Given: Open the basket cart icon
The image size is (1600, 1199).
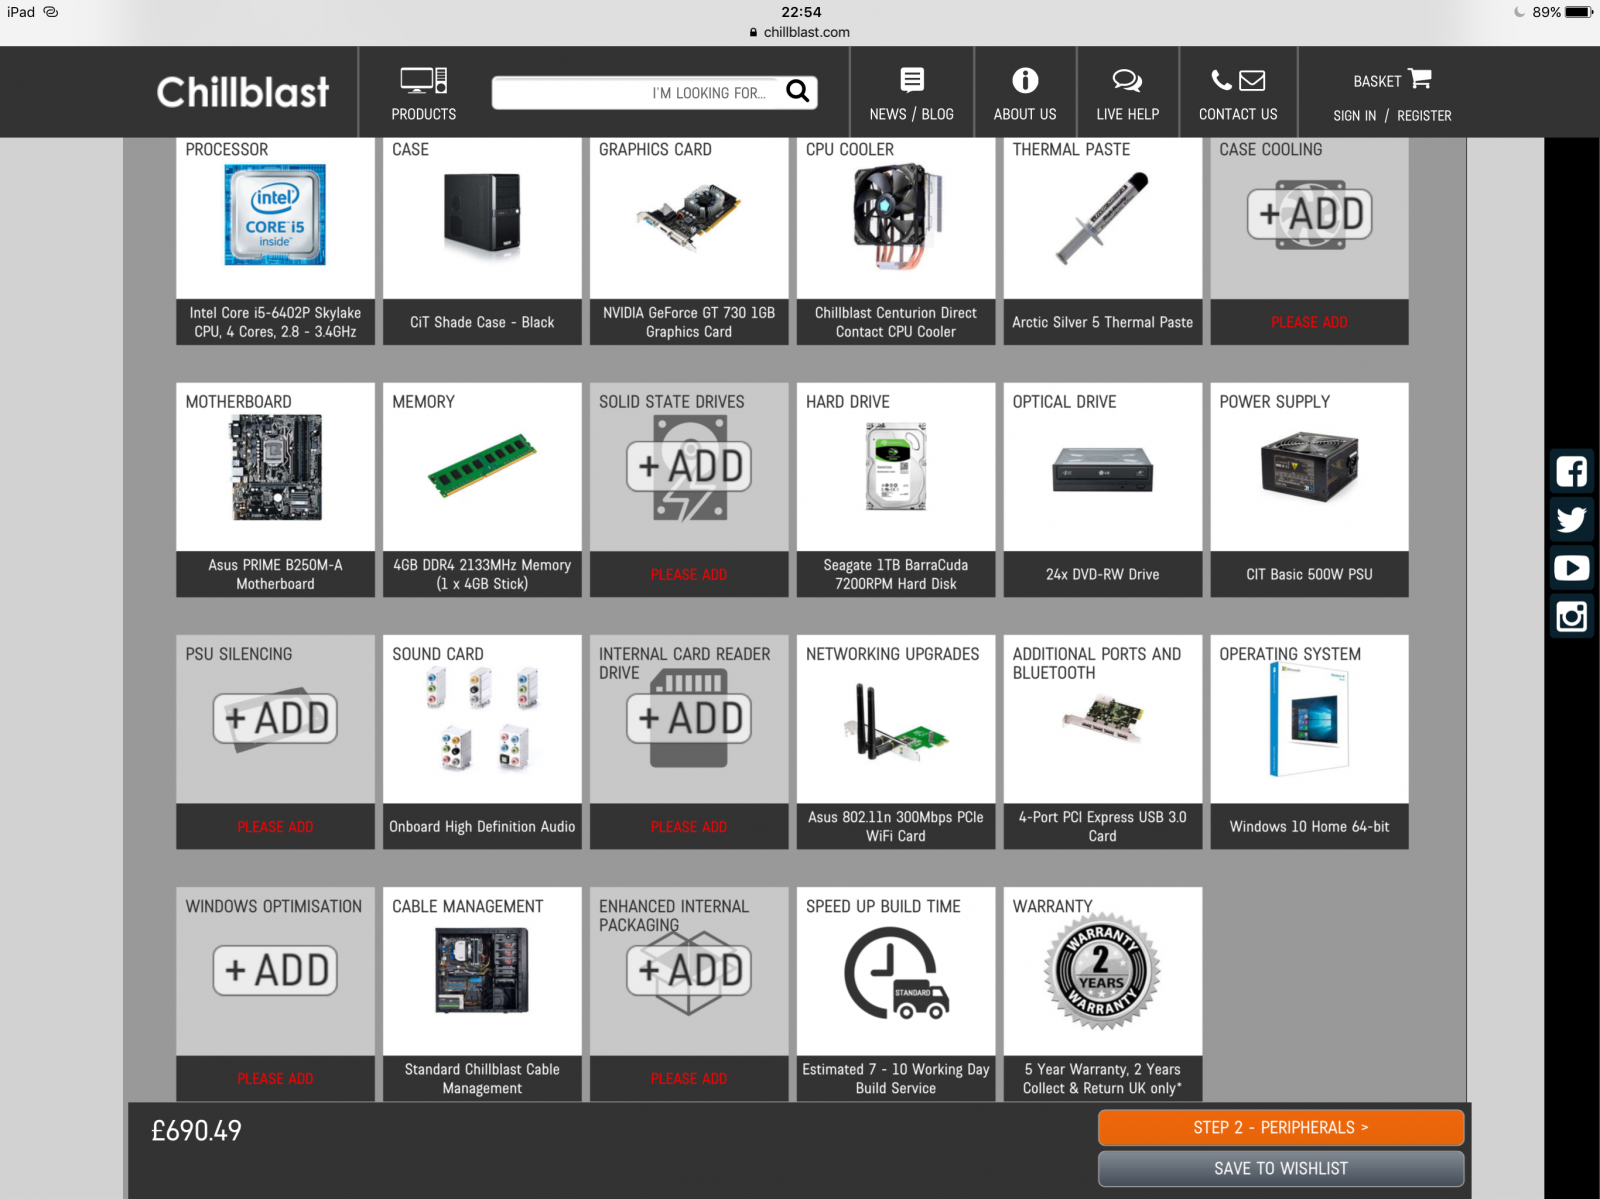Looking at the screenshot, I should coord(1419,79).
